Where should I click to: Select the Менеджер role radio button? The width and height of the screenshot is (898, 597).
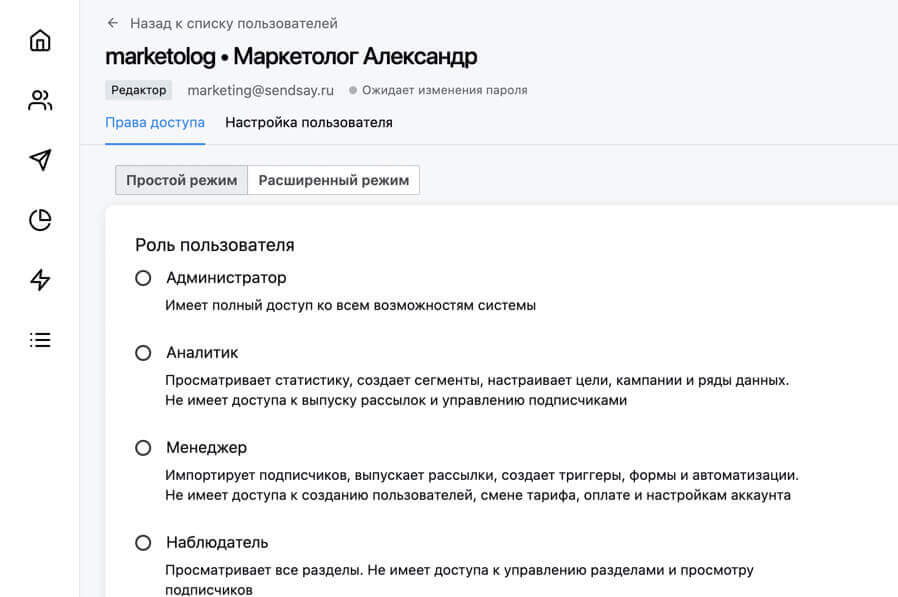click(x=142, y=448)
